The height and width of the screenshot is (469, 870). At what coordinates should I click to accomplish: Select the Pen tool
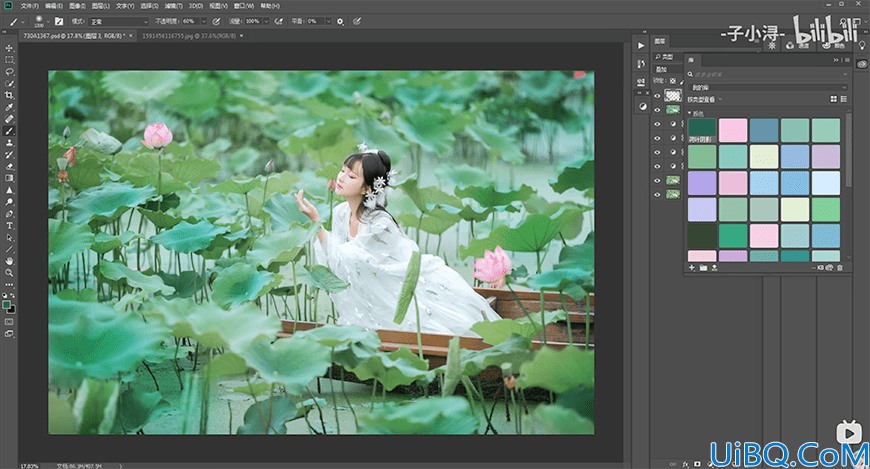(9, 214)
